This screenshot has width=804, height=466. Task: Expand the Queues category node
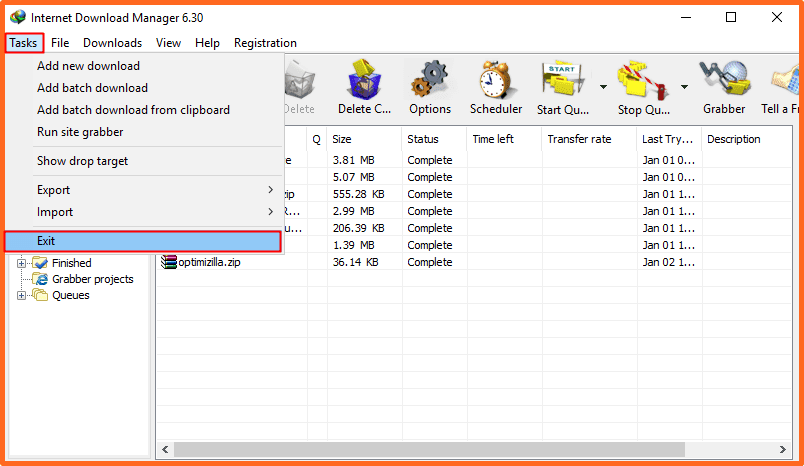click(x=22, y=296)
